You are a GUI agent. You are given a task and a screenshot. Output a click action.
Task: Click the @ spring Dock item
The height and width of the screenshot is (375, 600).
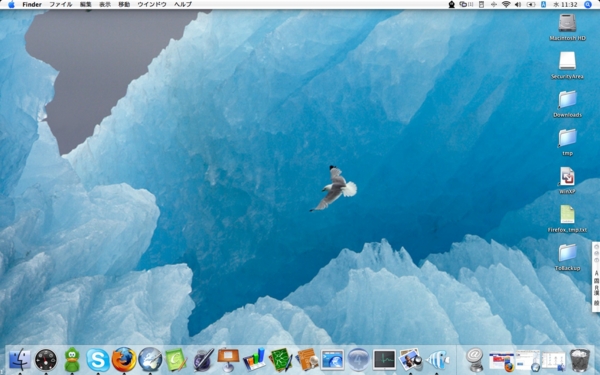point(476,360)
